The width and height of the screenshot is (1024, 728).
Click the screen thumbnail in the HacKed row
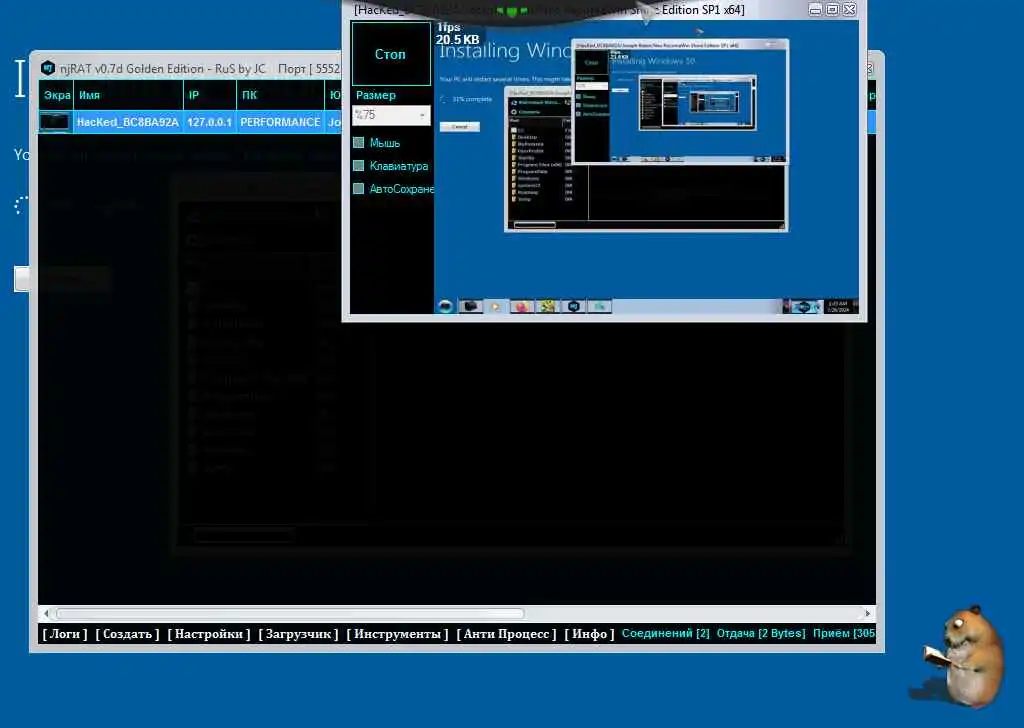click(x=55, y=122)
